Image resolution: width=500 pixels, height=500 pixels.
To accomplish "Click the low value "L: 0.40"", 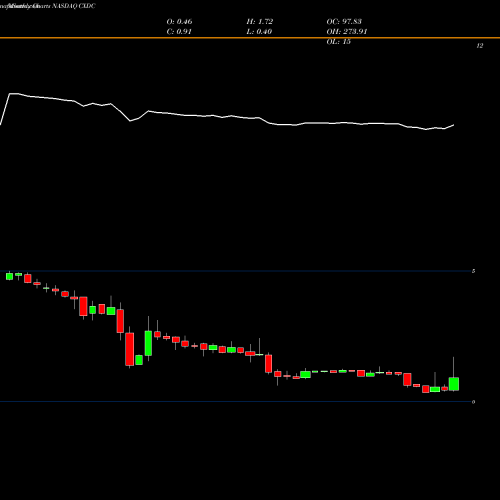I will coord(259,32).
